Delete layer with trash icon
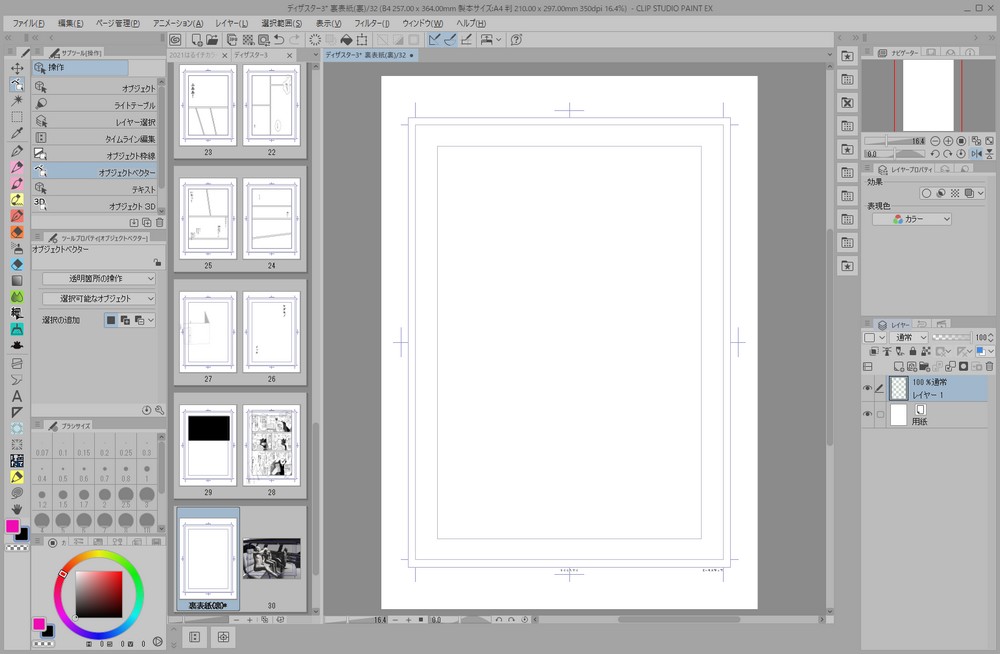The width and height of the screenshot is (1000, 654). coord(989,366)
